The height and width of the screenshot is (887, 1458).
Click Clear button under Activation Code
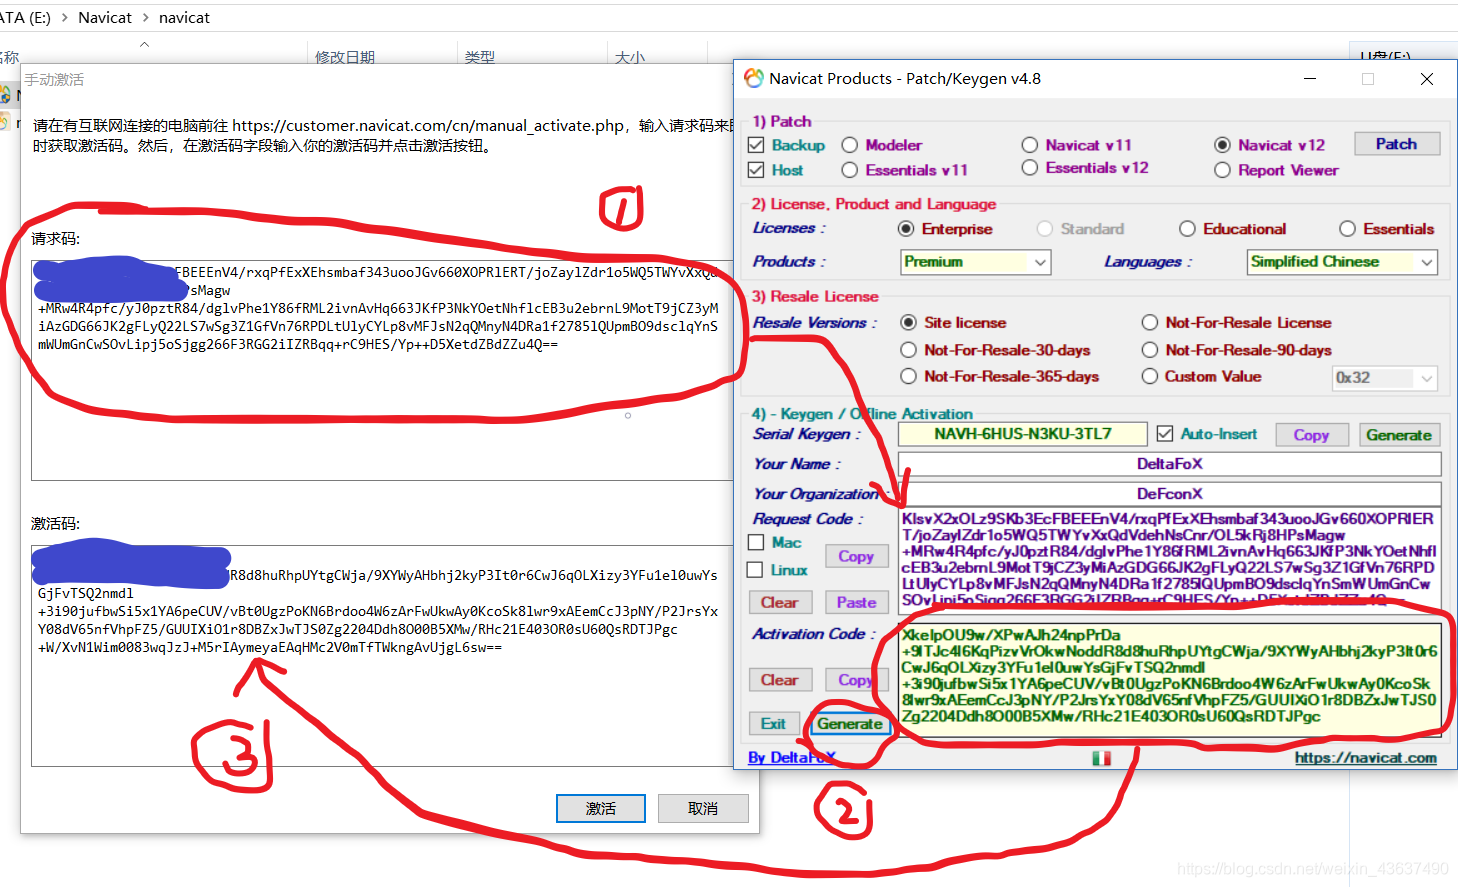point(780,680)
